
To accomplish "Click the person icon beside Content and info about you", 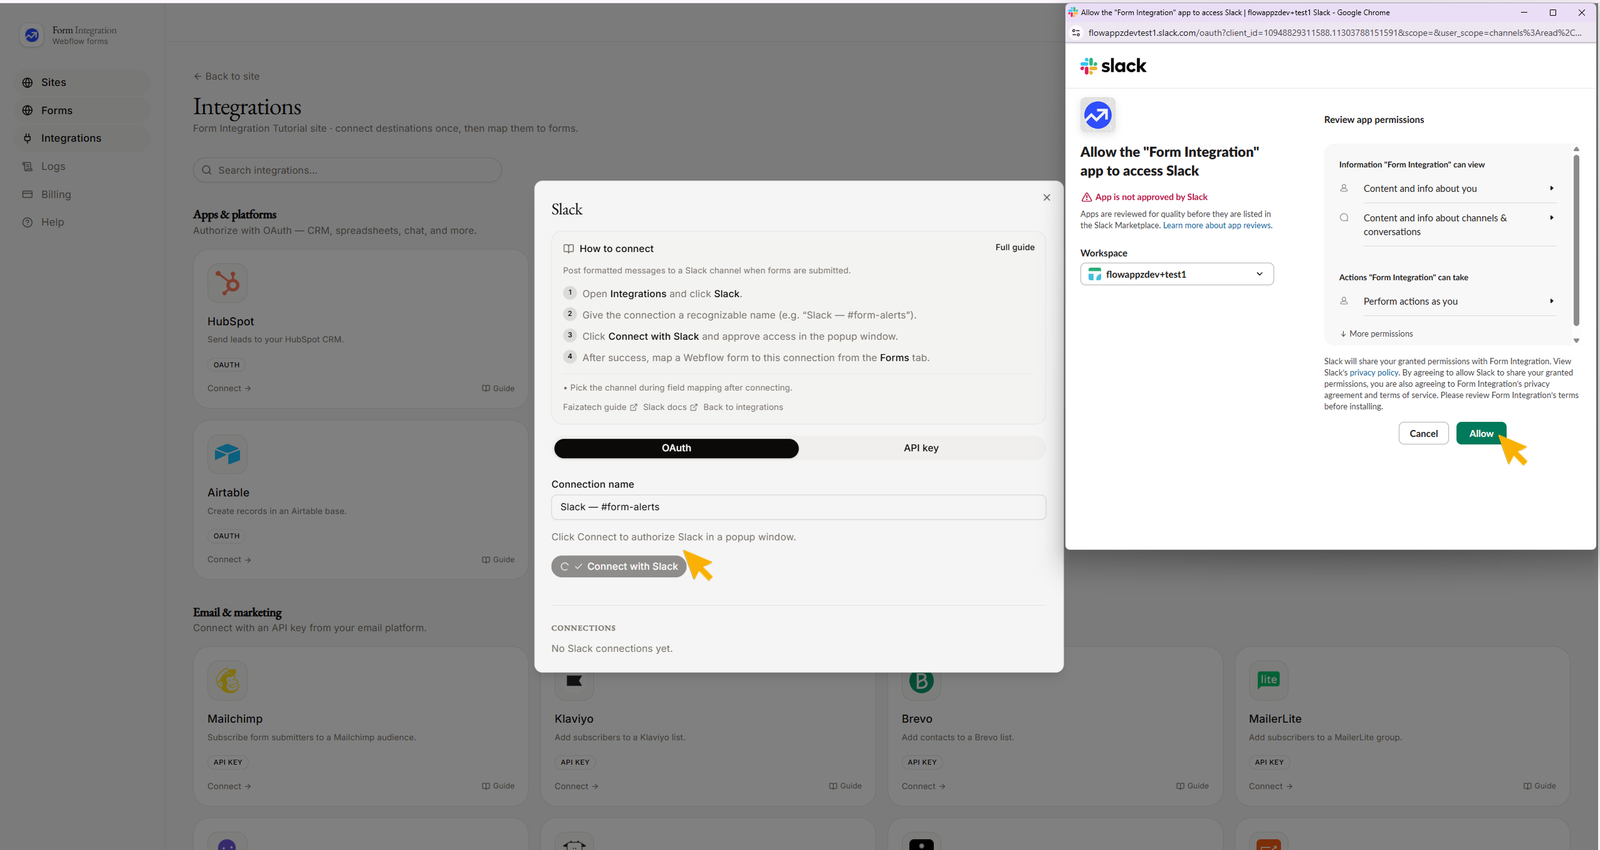I will click(1344, 188).
